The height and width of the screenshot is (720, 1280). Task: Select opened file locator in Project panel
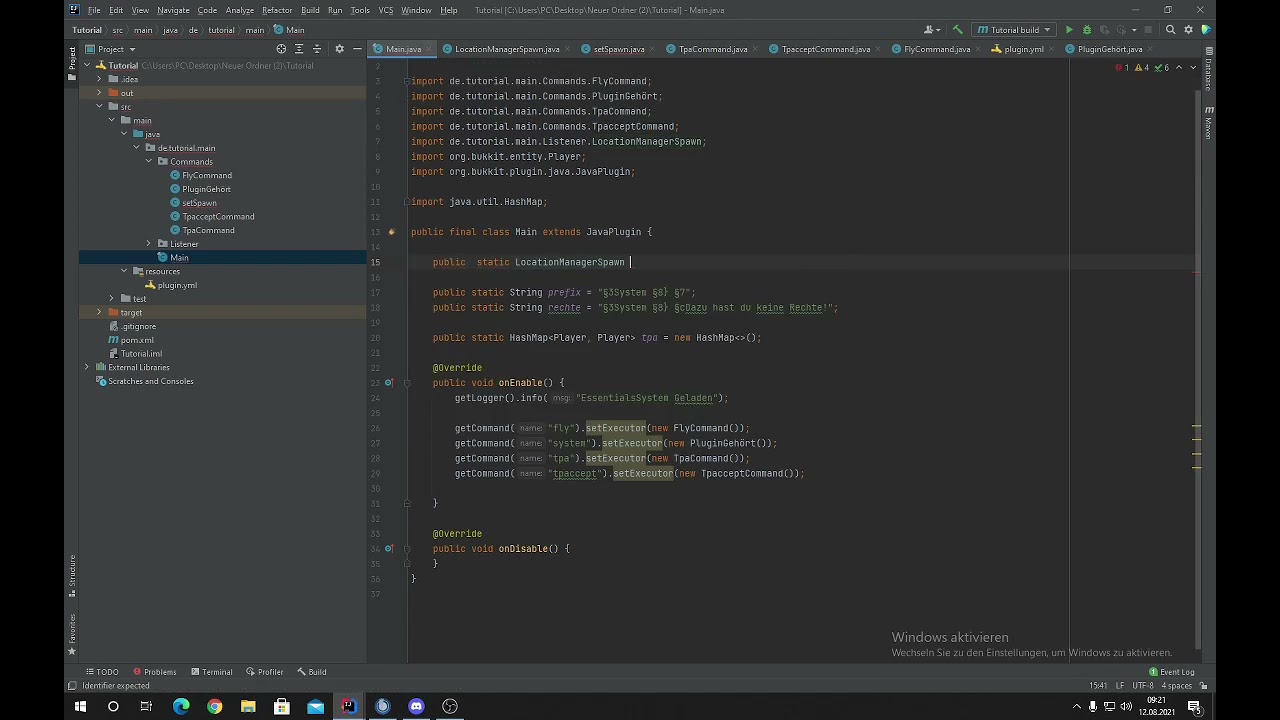281,49
